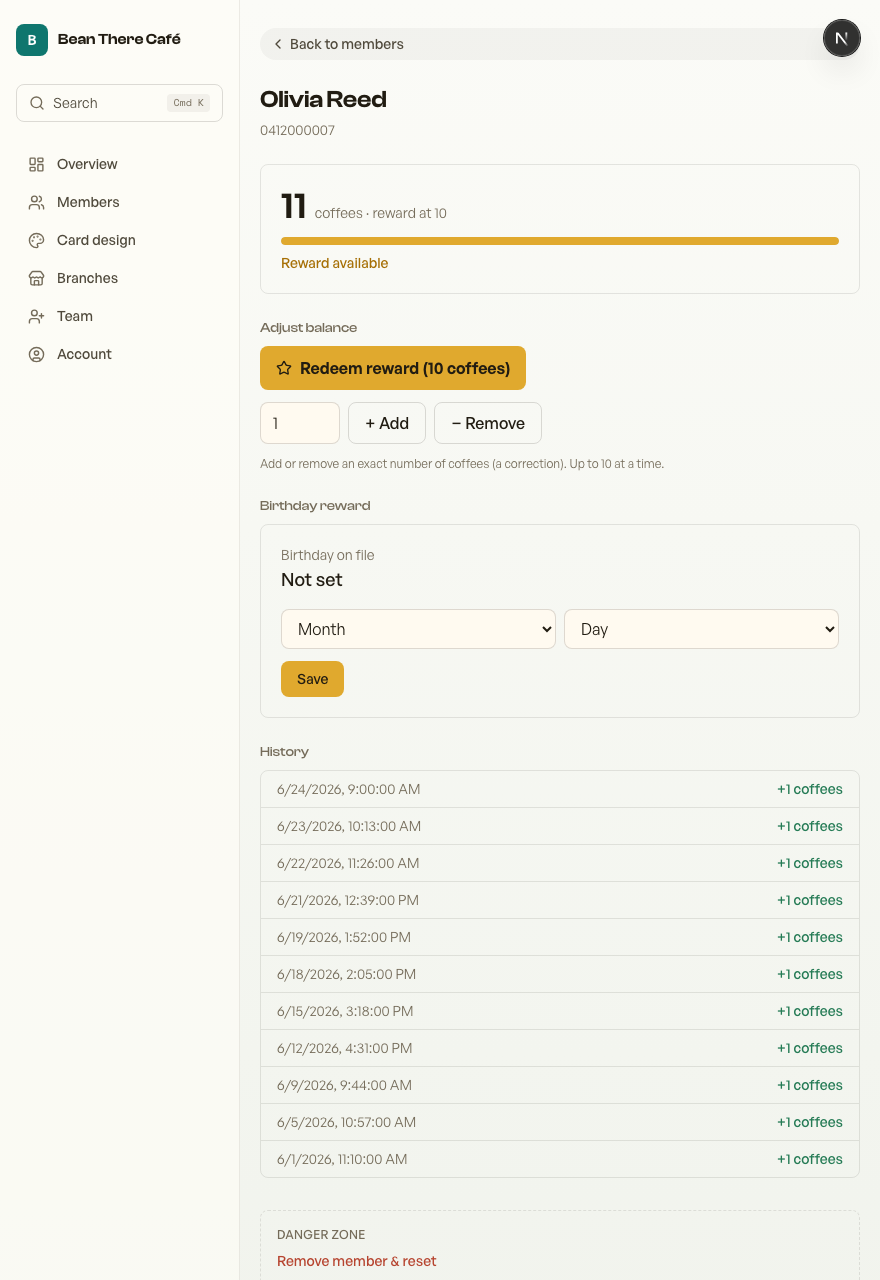Navigate to Branches
Image resolution: width=880 pixels, height=1280 pixels.
tap(119, 278)
